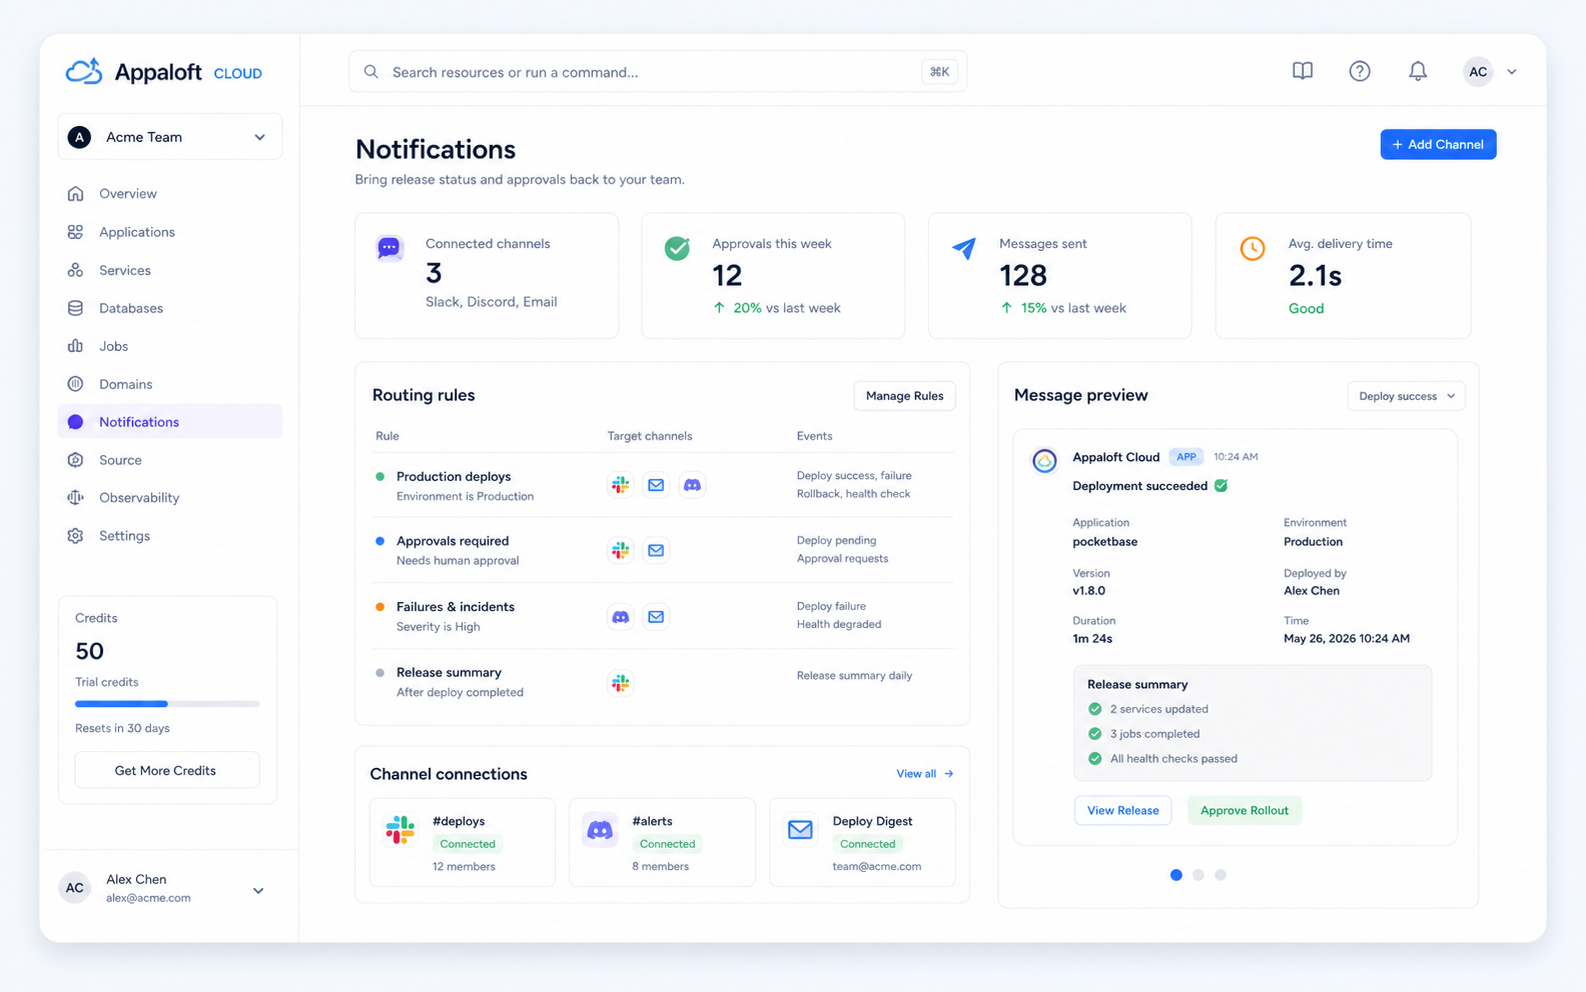Click email icon in Approvals required row
Screen dimensions: 1586x992
pos(656,550)
